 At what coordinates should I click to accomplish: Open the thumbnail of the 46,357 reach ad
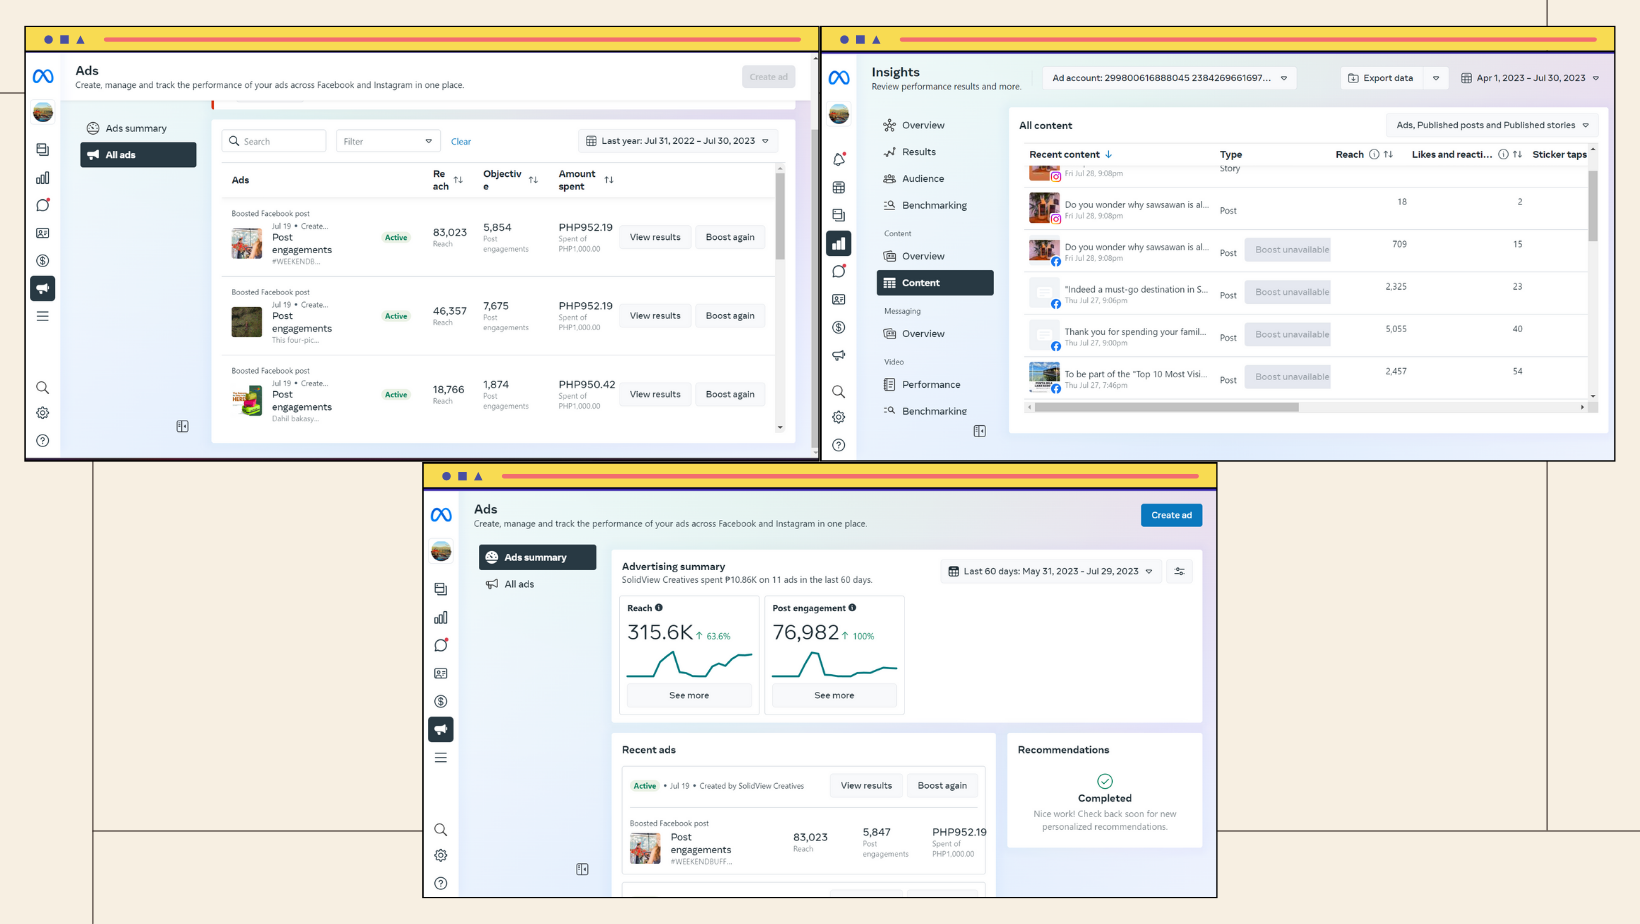247,322
